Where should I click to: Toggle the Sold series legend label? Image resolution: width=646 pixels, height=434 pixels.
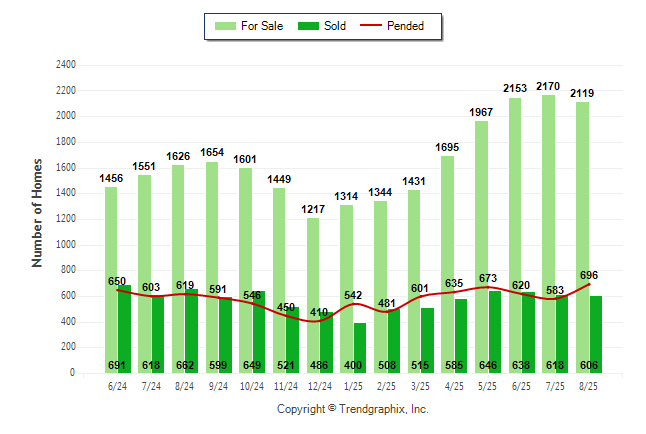(335, 26)
